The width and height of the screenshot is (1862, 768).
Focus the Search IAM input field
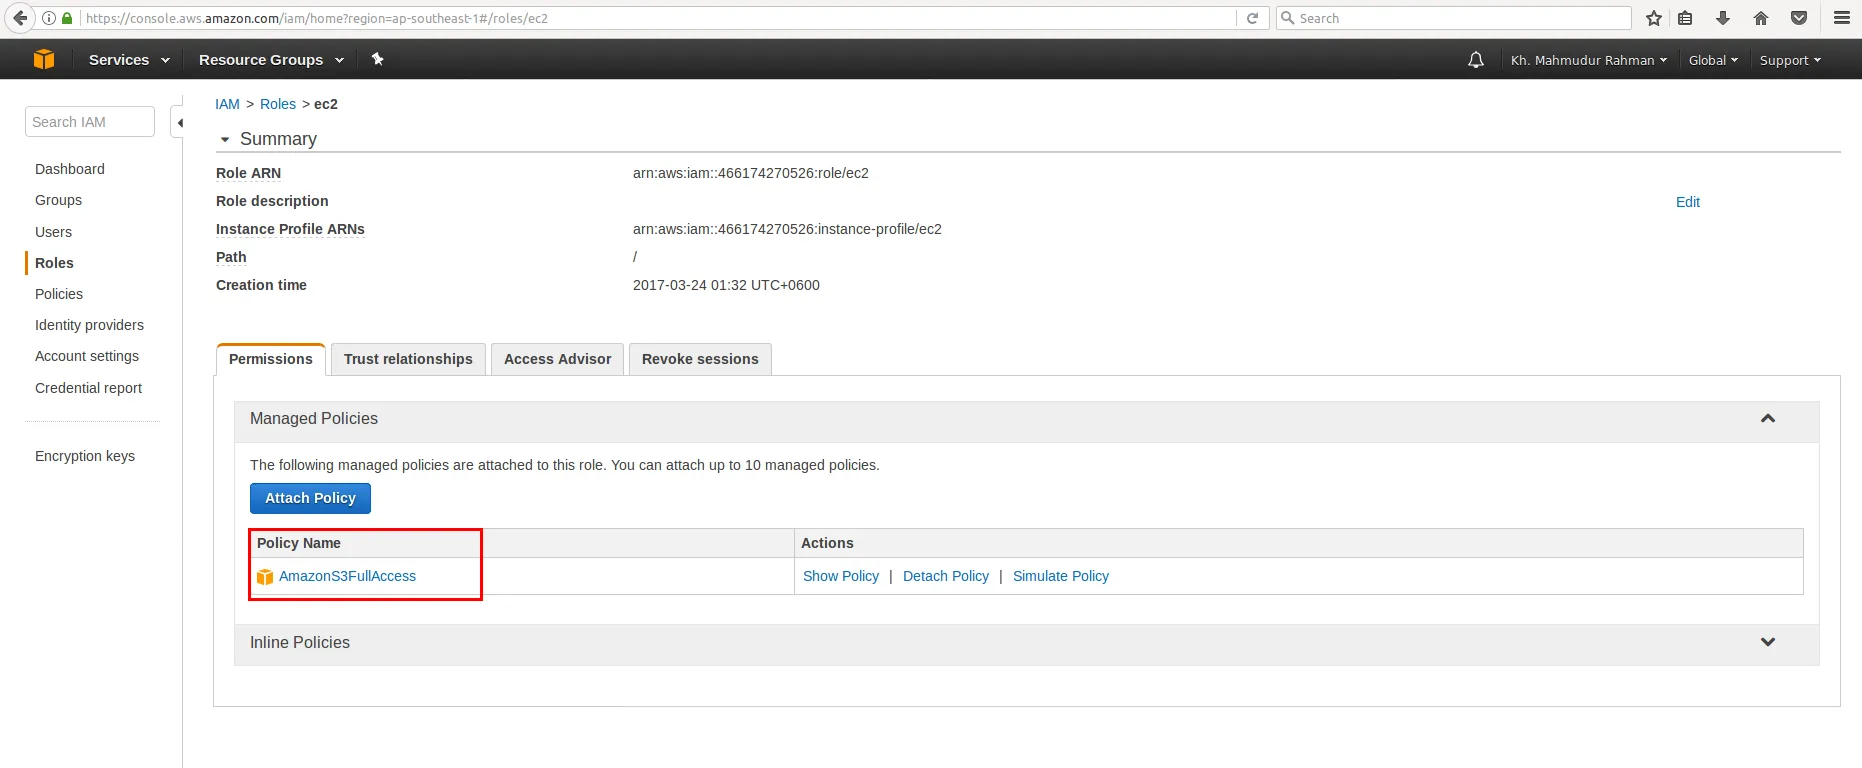(90, 122)
